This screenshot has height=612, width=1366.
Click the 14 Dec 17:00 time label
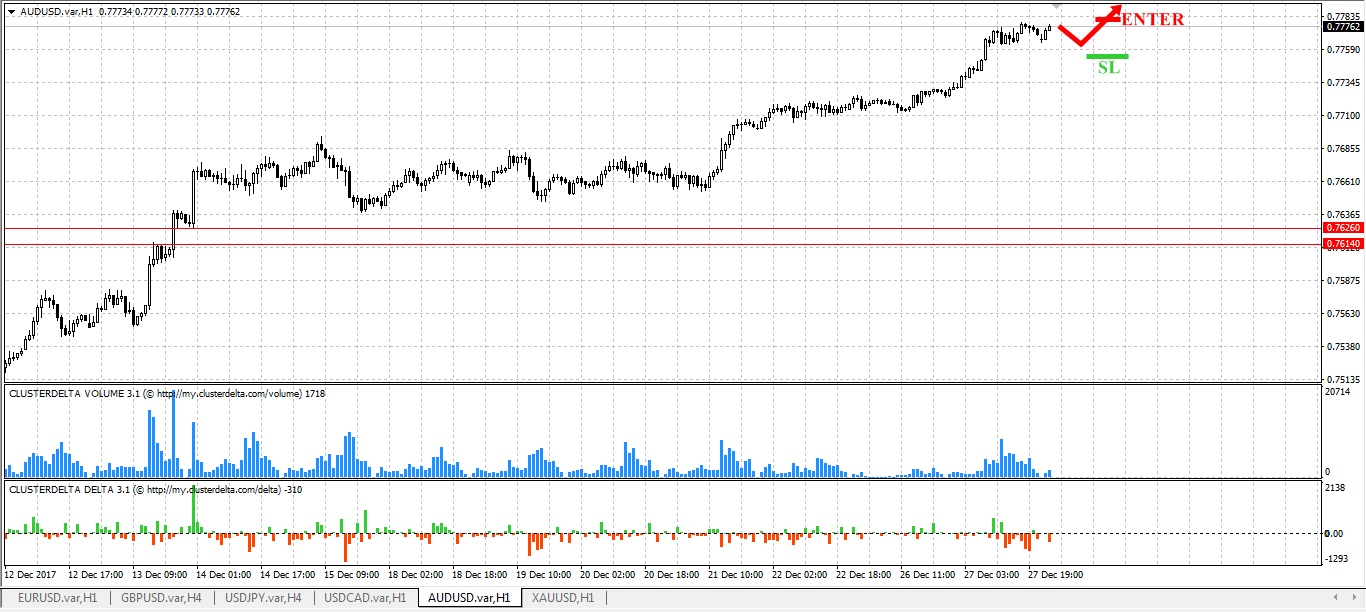click(288, 576)
